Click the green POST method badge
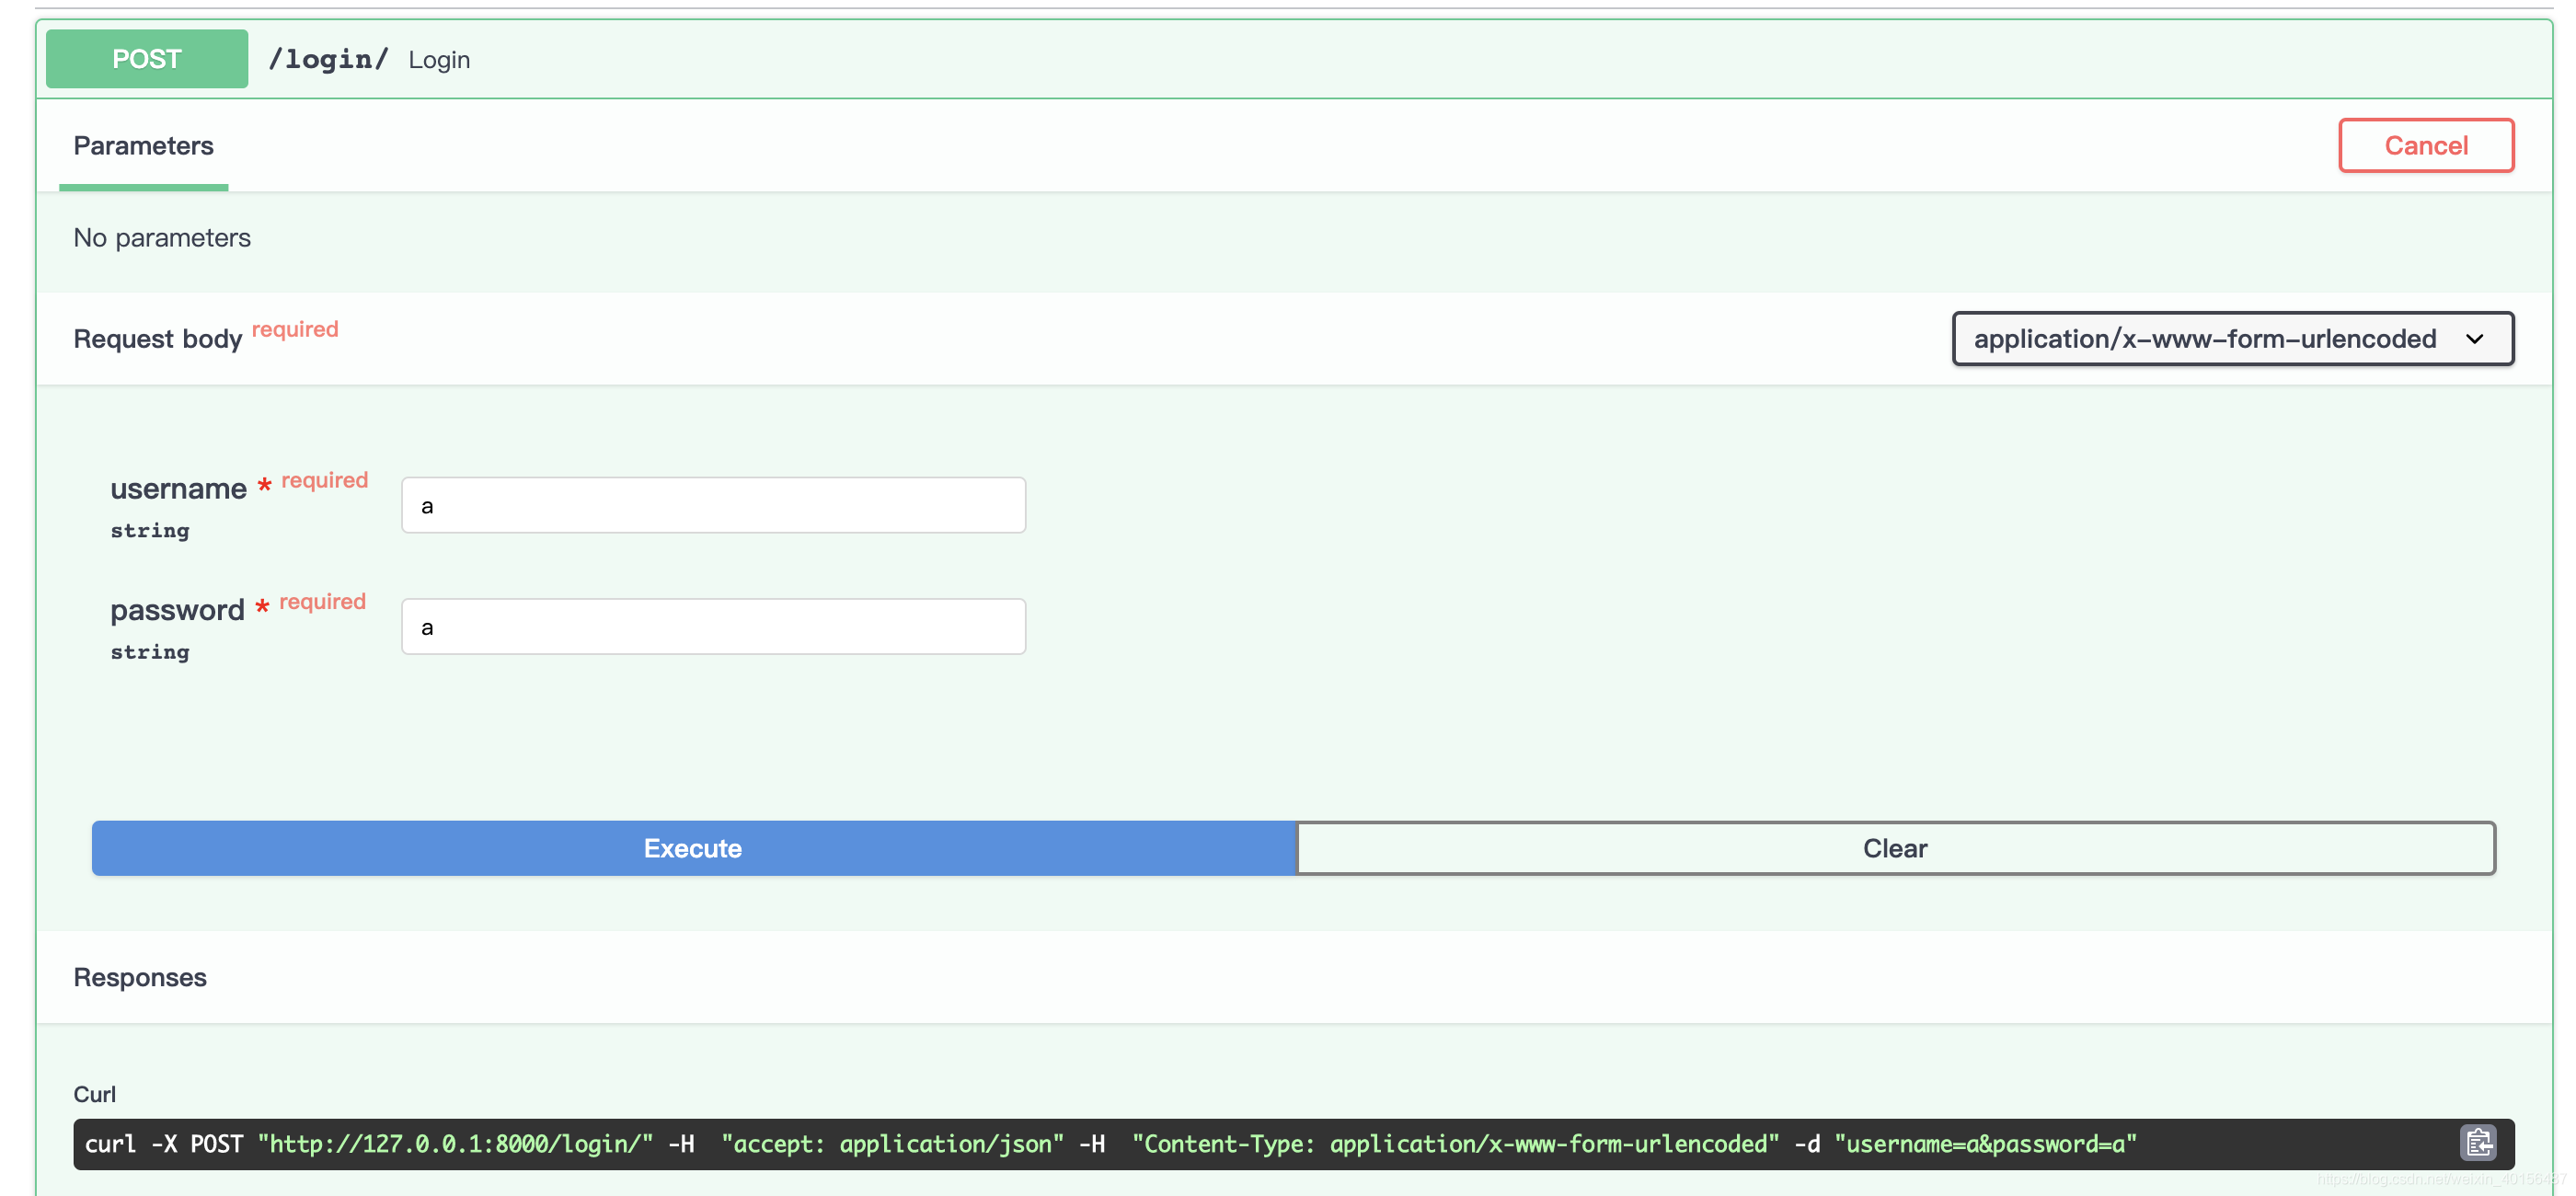Image resolution: width=2576 pixels, height=1196 pixels. click(147, 59)
